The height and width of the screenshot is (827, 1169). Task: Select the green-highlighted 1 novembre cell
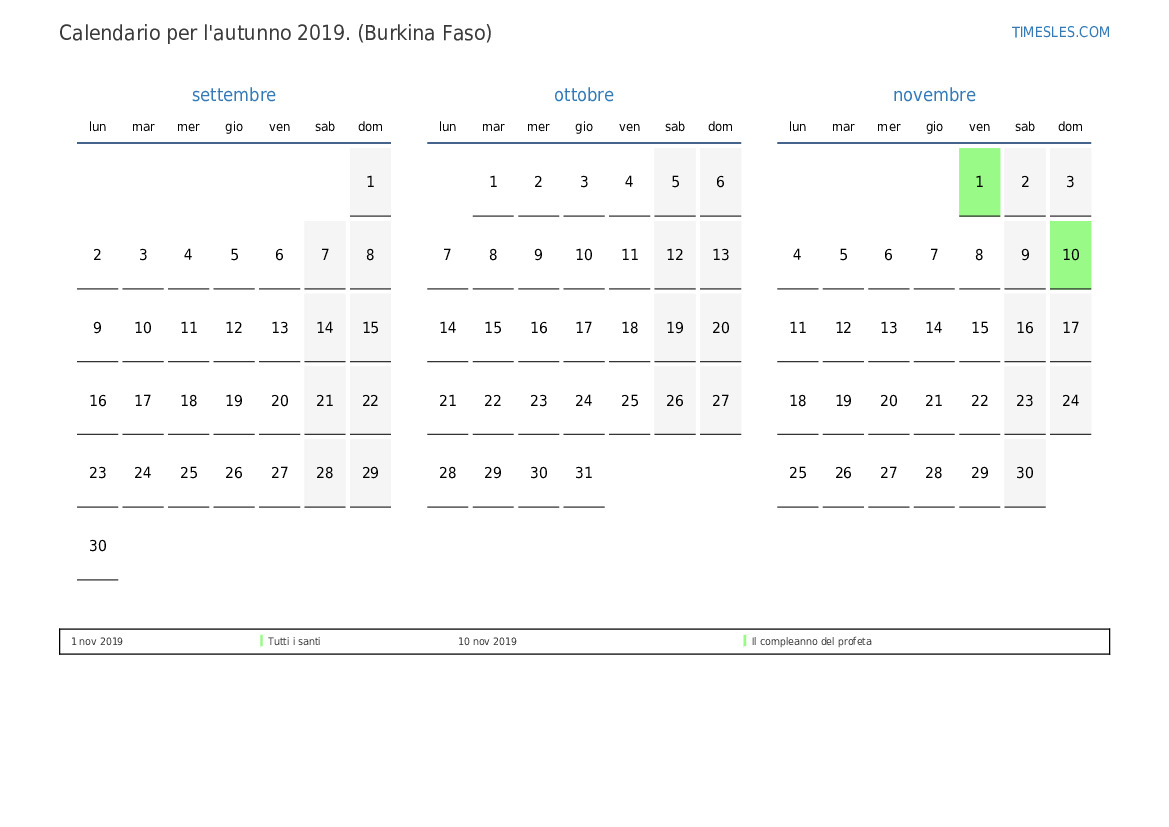pos(979,182)
